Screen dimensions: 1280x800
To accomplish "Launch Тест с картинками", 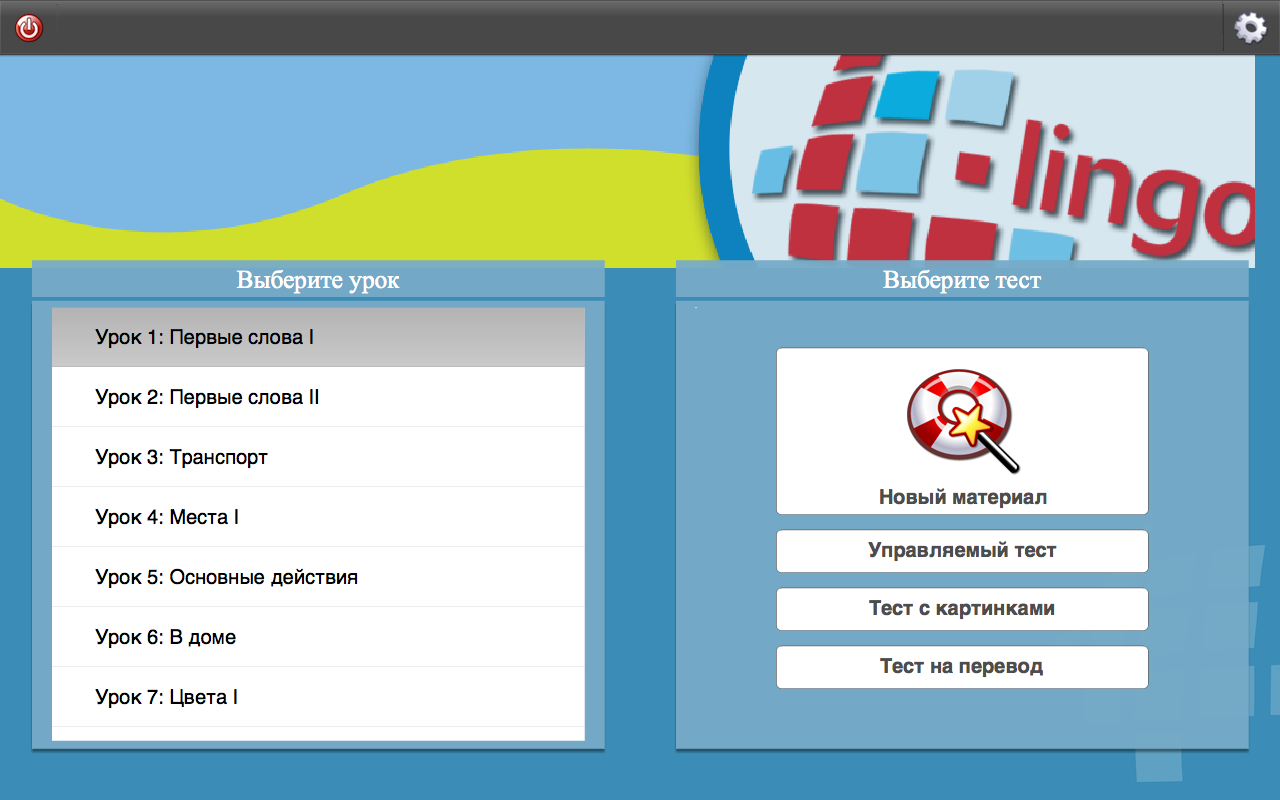I will click(x=962, y=609).
